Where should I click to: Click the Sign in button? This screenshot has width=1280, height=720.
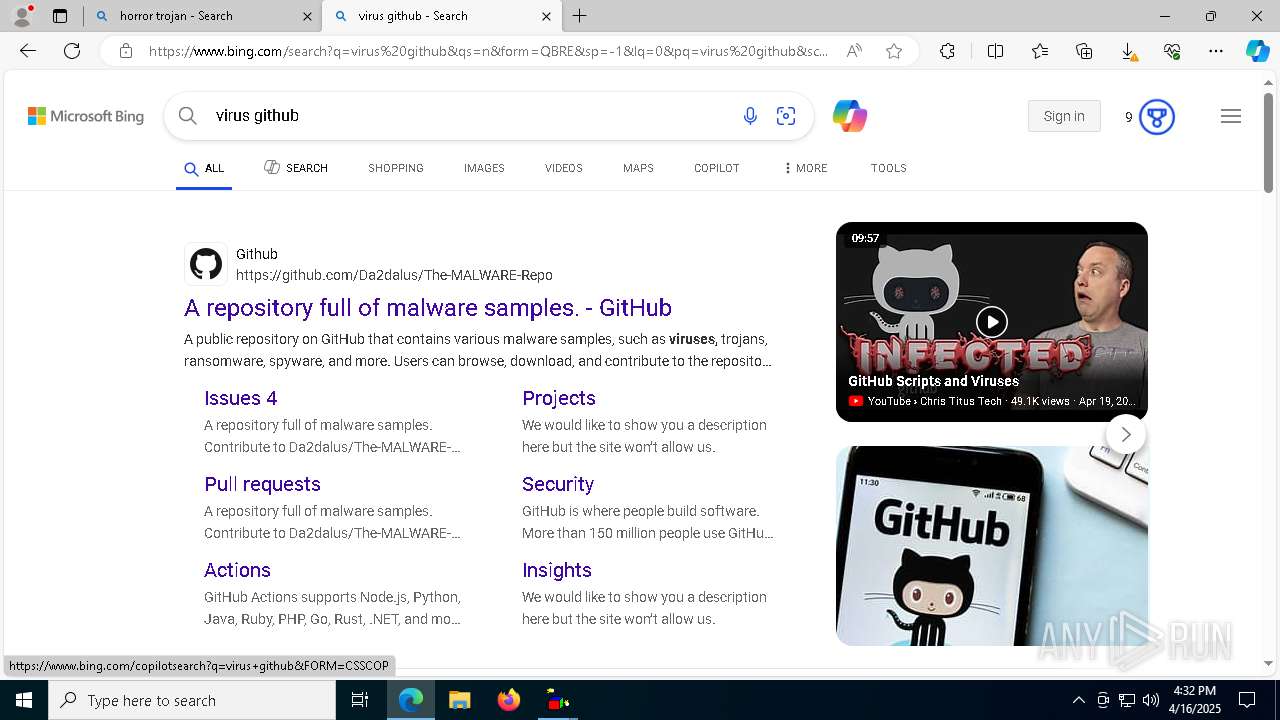[1064, 116]
